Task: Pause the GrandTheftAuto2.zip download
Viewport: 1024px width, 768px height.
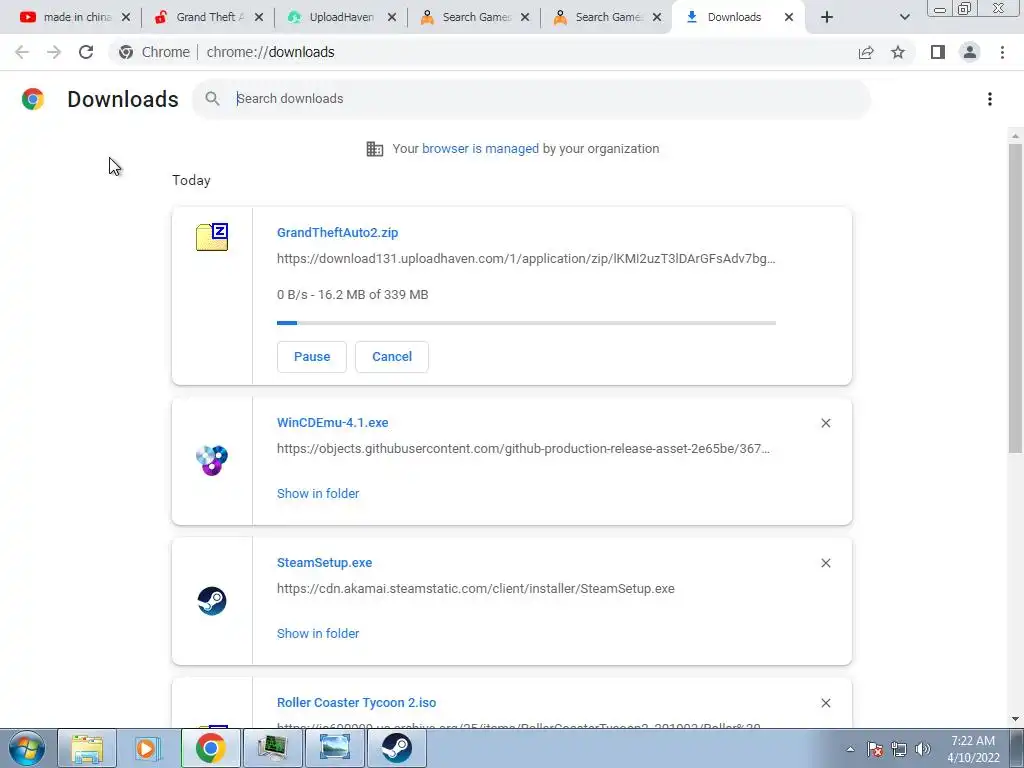Action: click(312, 357)
